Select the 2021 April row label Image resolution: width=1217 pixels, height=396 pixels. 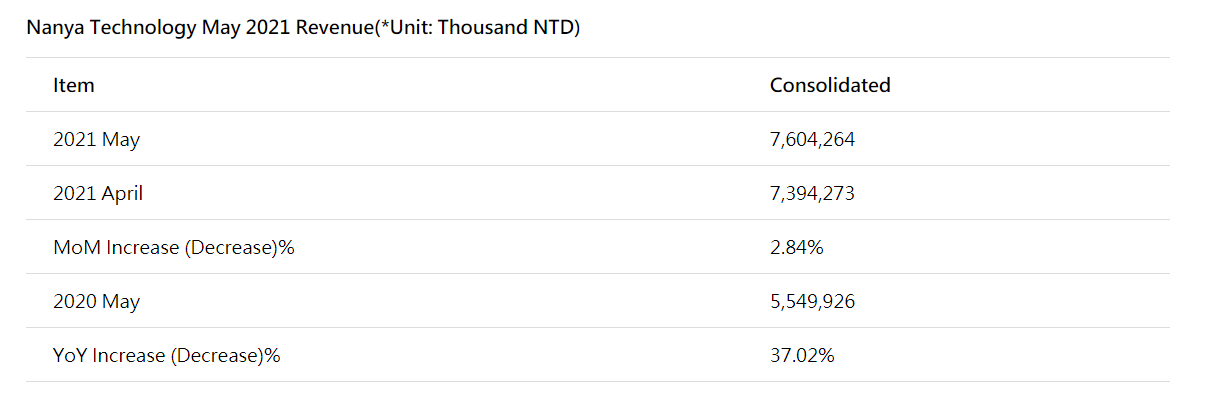pyautogui.click(x=98, y=193)
